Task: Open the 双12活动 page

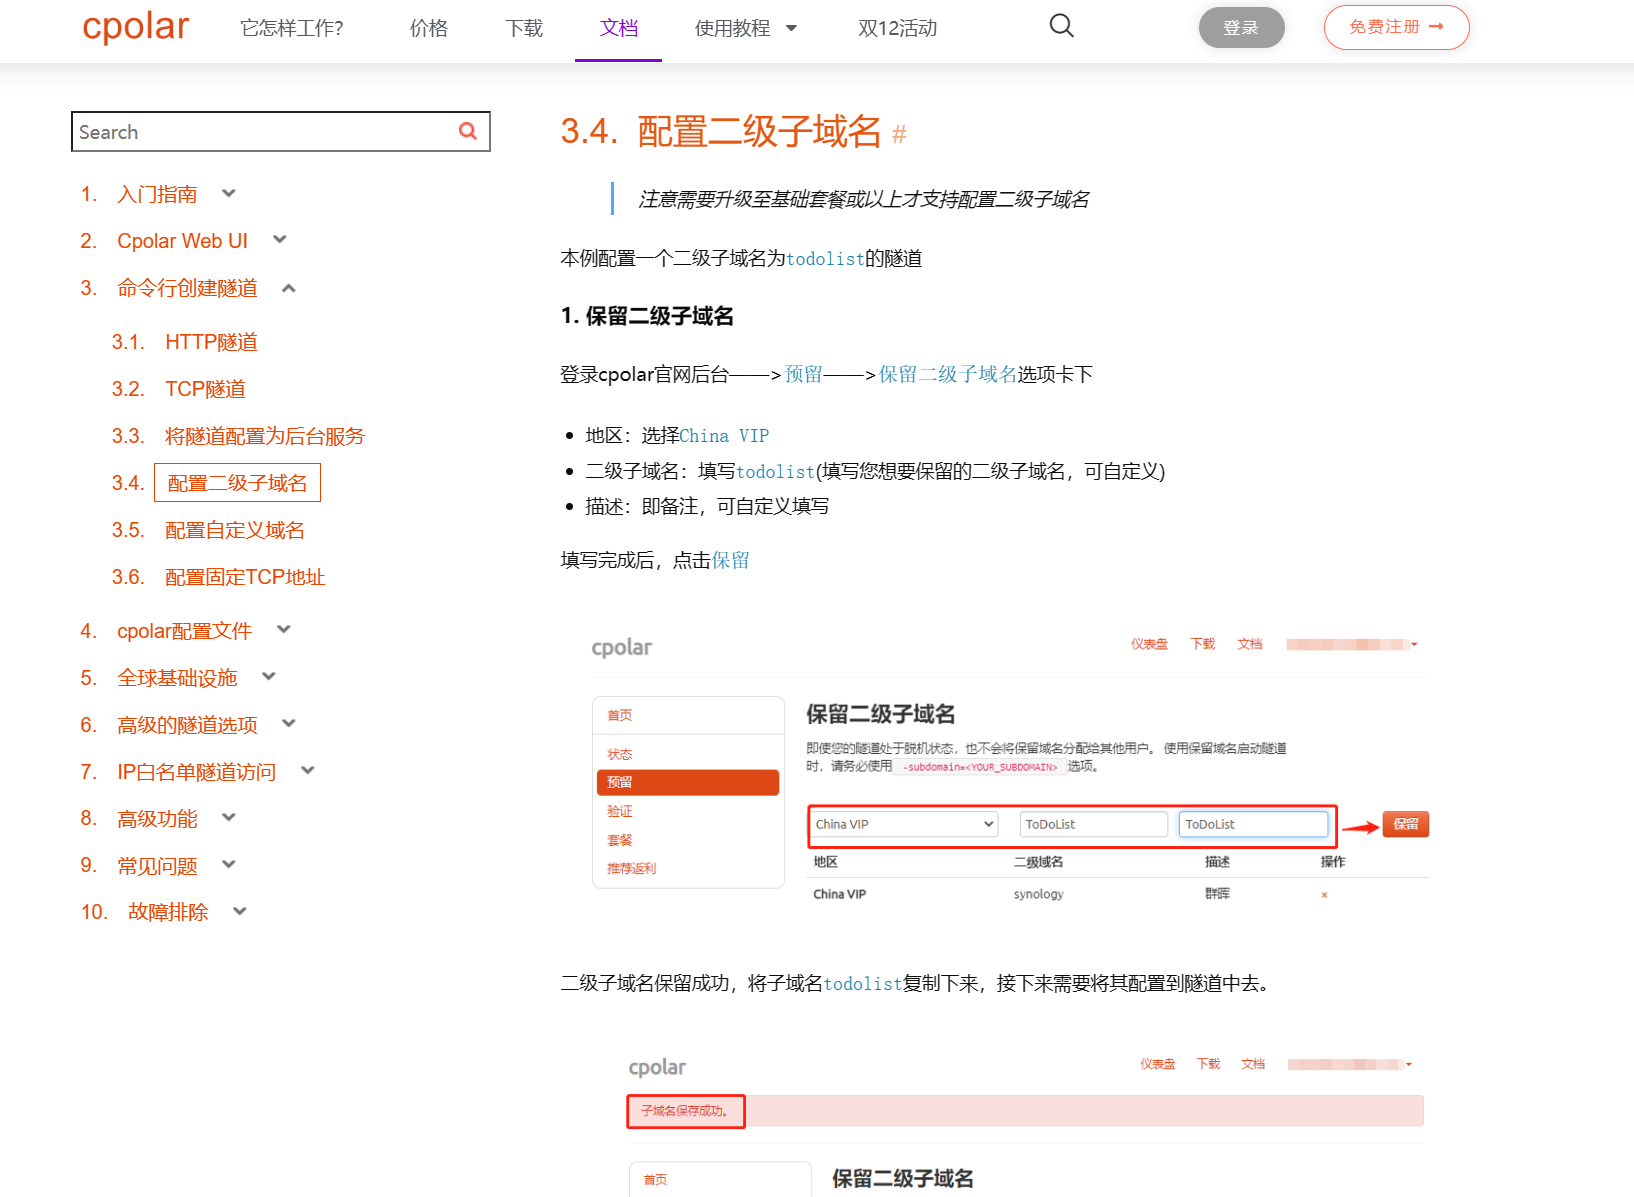Action: (897, 28)
